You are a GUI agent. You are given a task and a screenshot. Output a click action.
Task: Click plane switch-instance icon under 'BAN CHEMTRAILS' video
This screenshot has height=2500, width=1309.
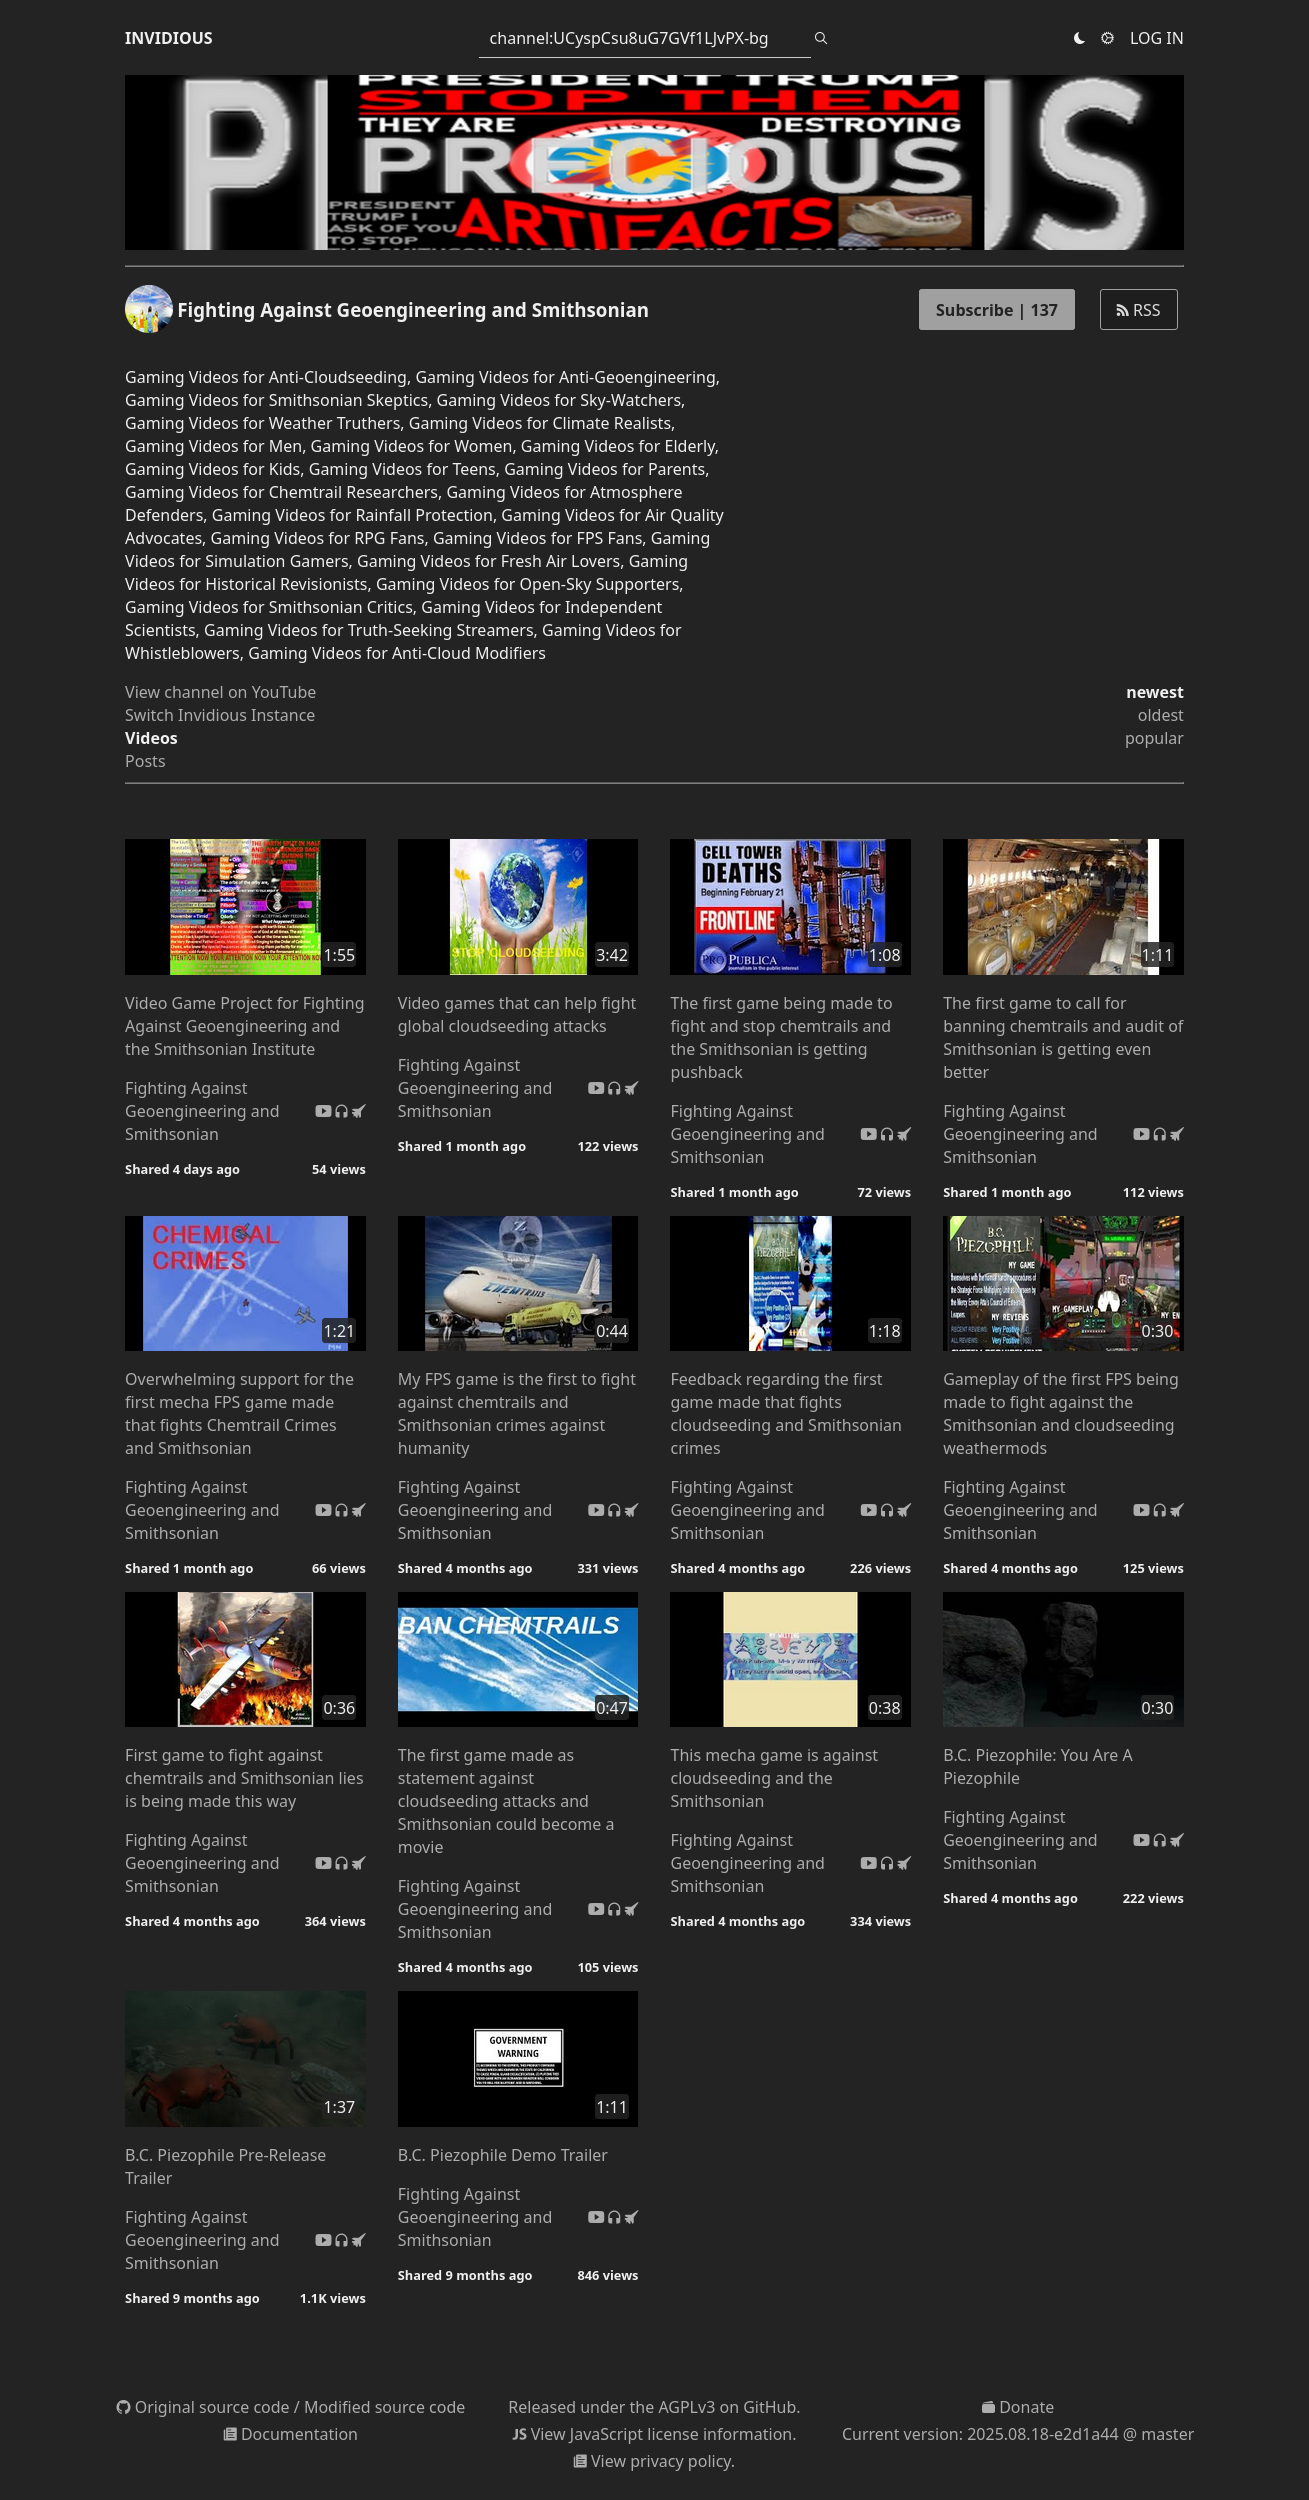pyautogui.click(x=631, y=1909)
